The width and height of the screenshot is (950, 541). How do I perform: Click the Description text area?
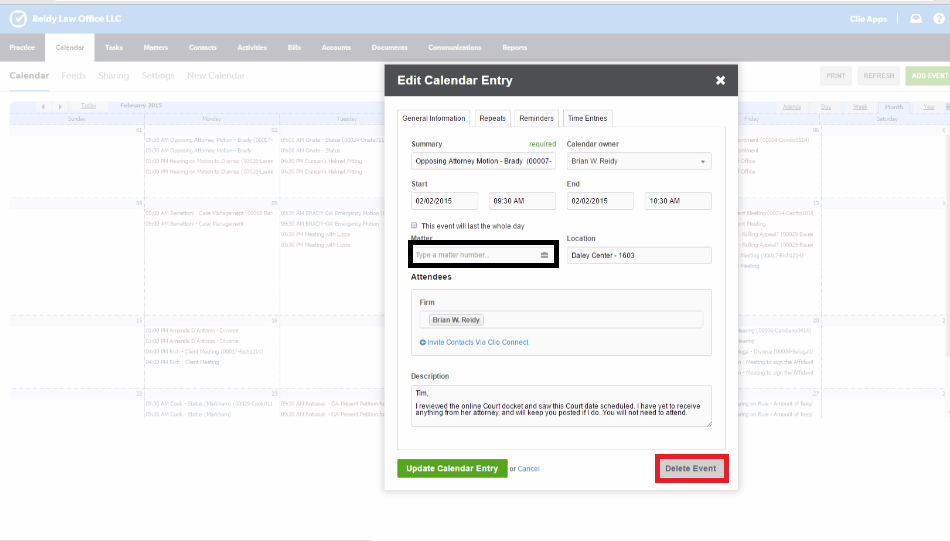coord(561,406)
